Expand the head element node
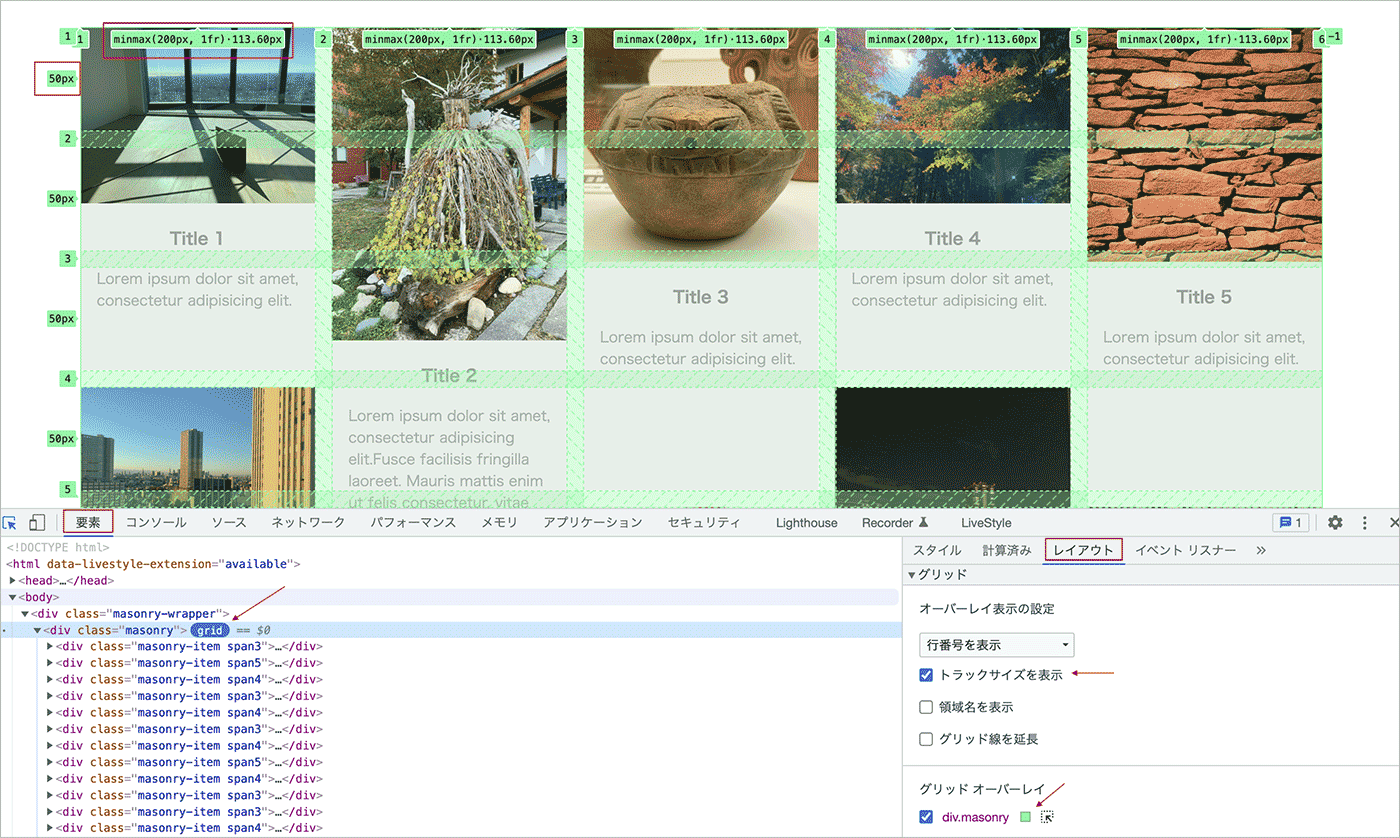The height and width of the screenshot is (838, 1400). point(13,581)
